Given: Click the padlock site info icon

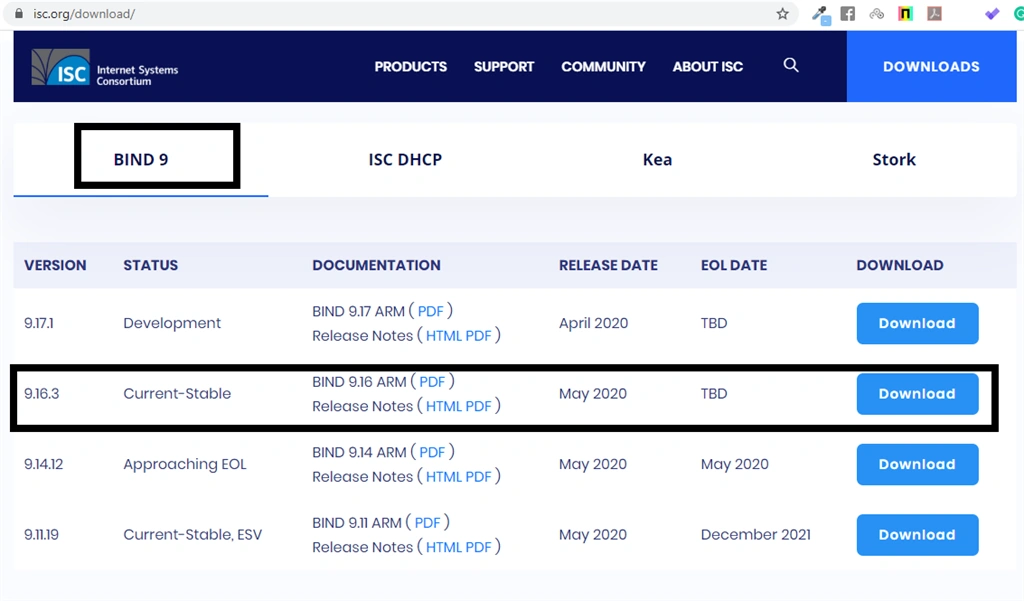Looking at the screenshot, I should [x=19, y=14].
